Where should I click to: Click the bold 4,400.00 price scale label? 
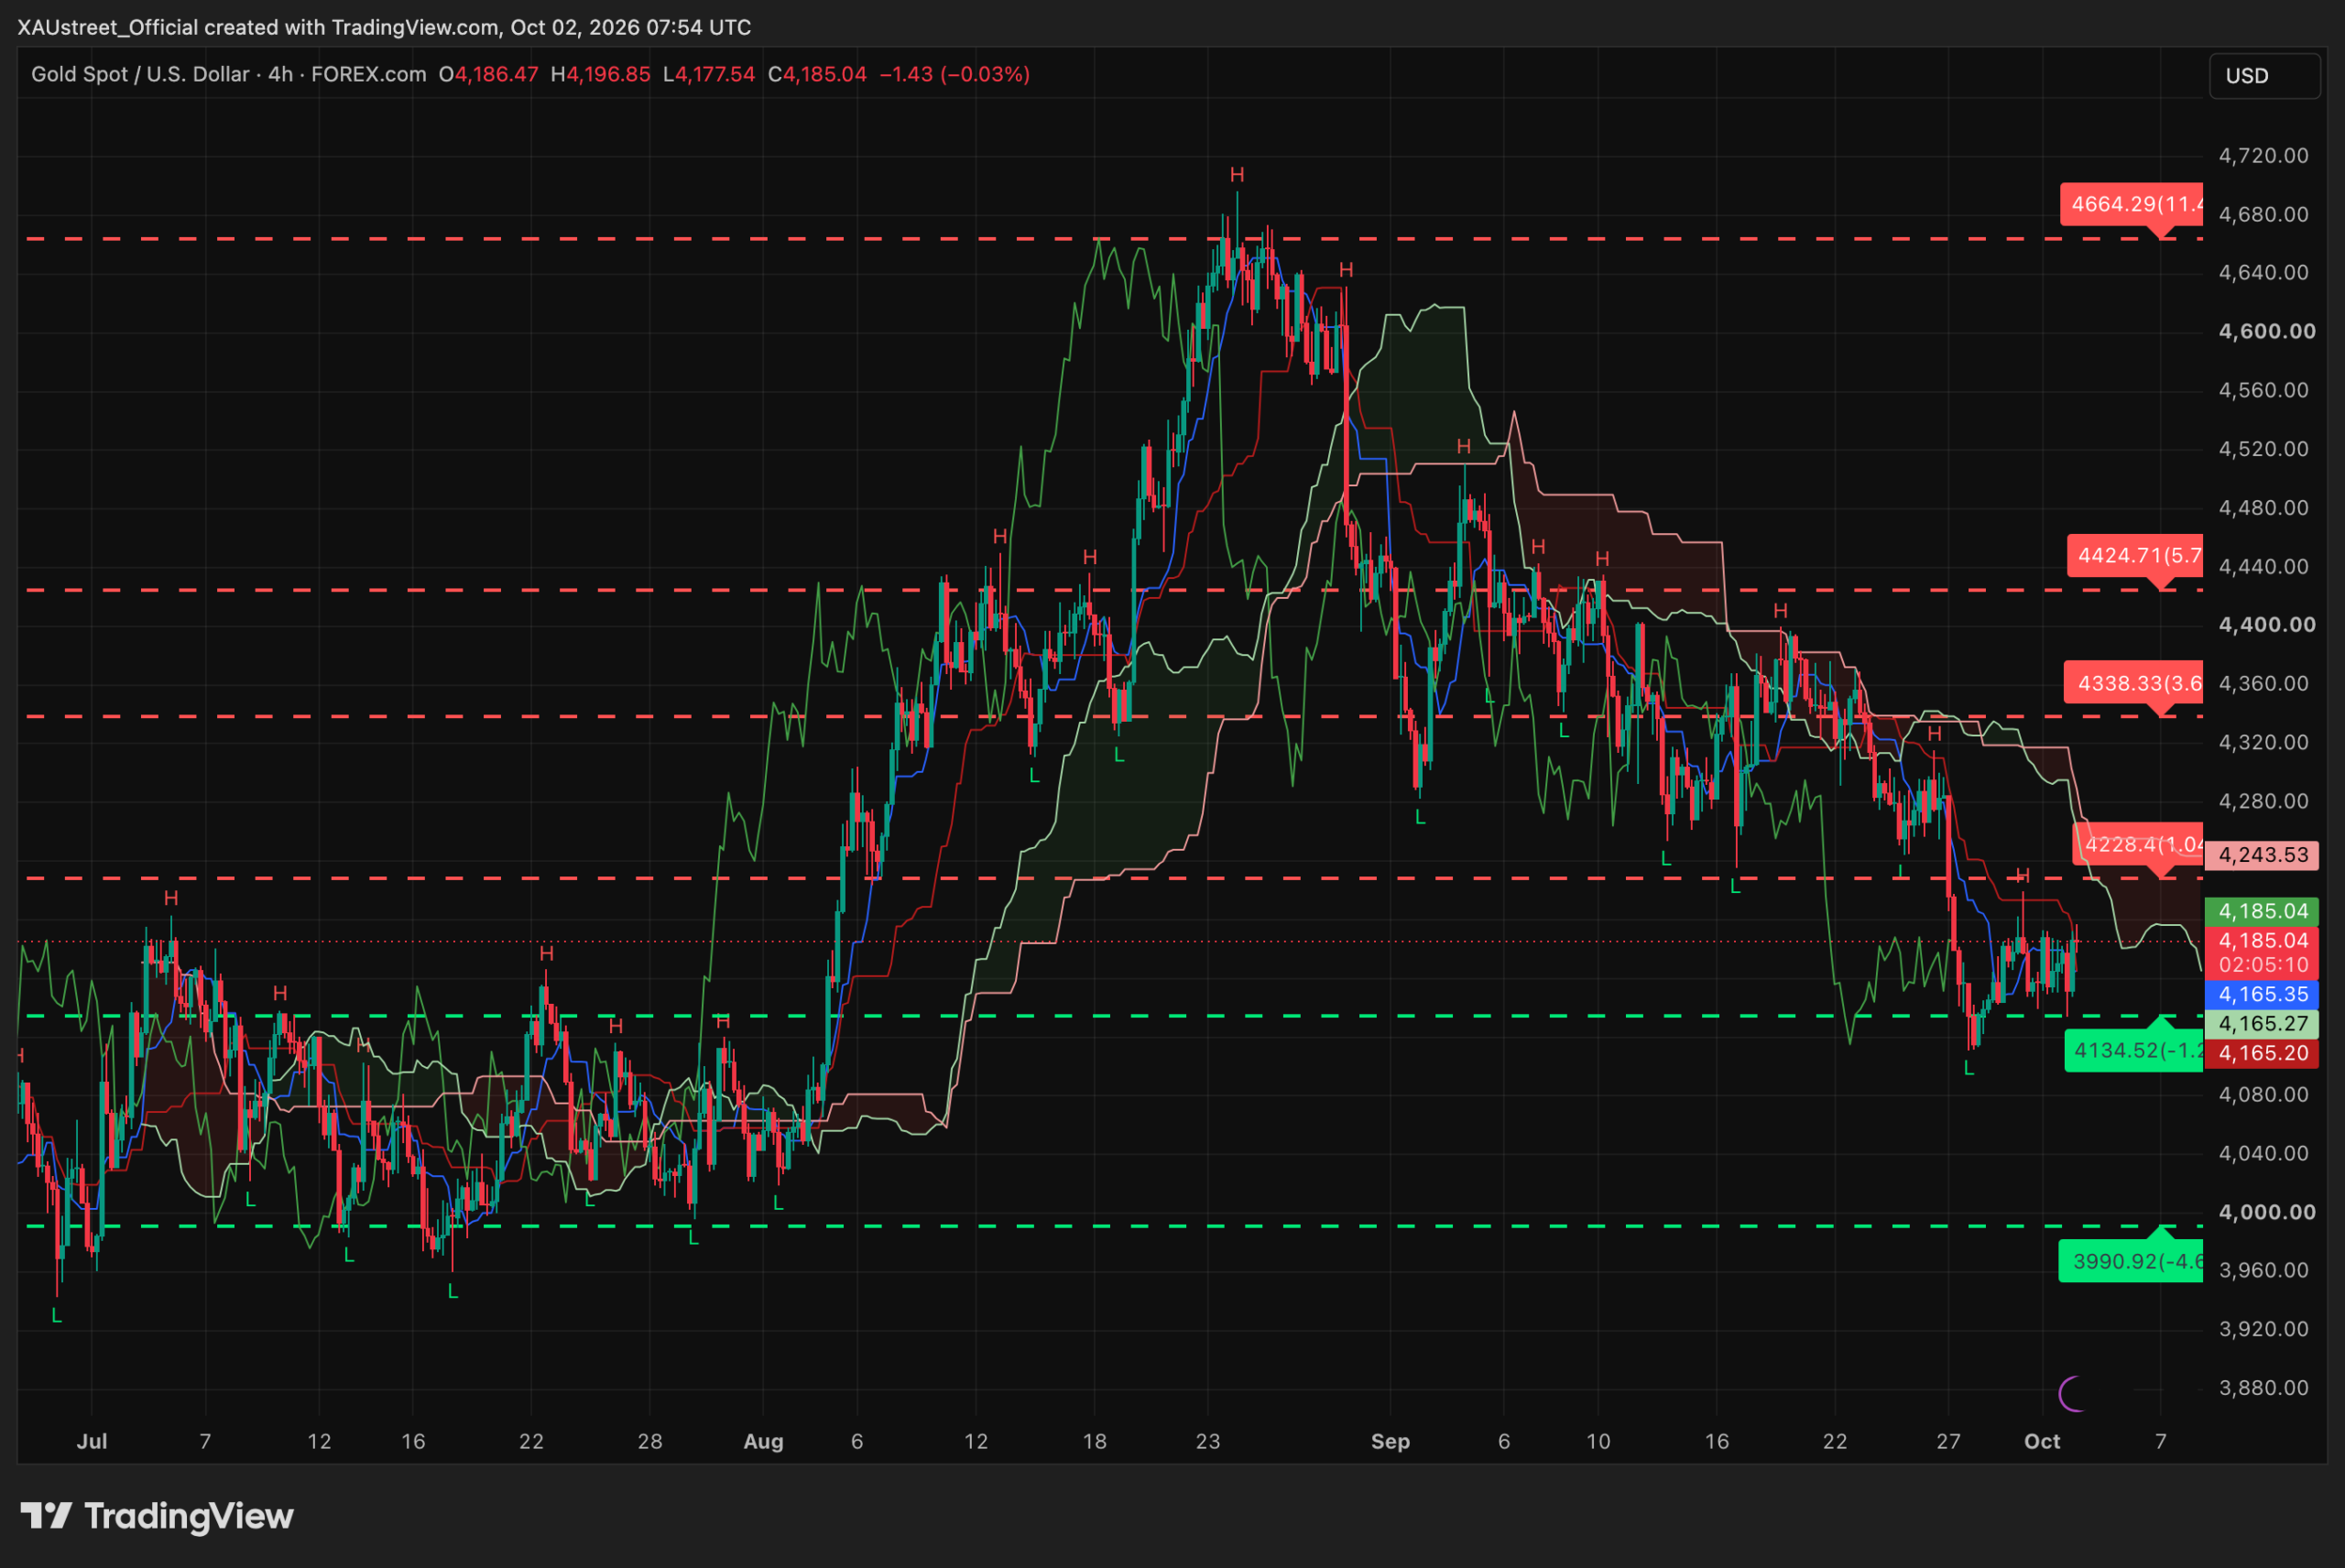pyautogui.click(x=2266, y=624)
